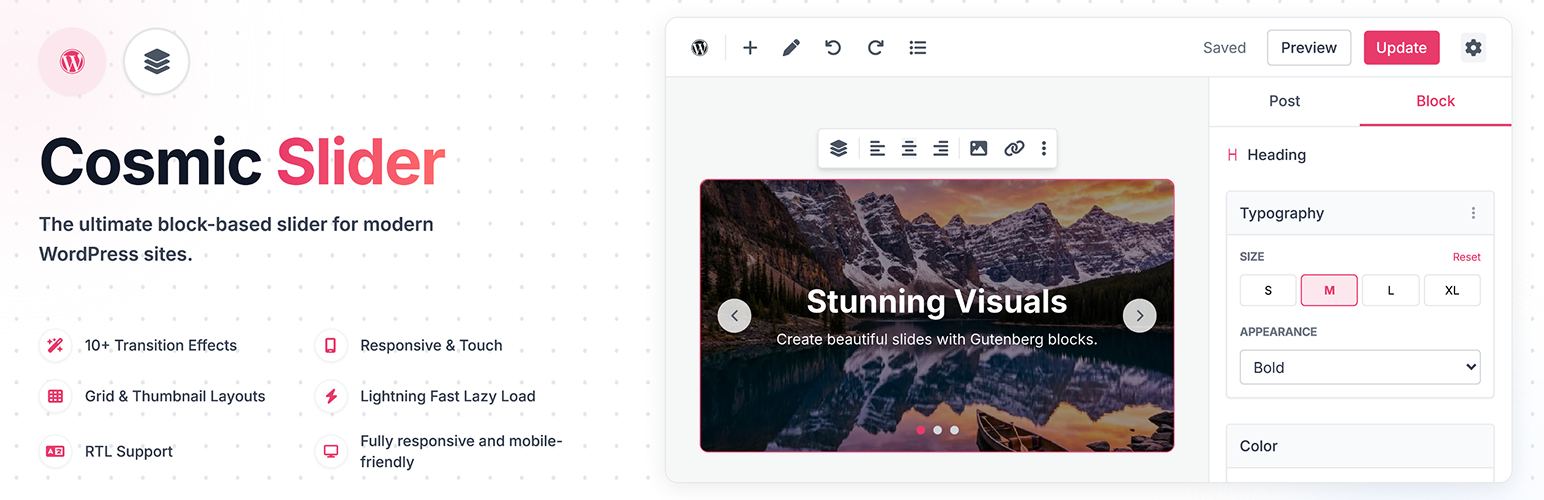Click the WordPress logo in editor toolbar
The width and height of the screenshot is (1544, 500).
pyautogui.click(x=700, y=48)
